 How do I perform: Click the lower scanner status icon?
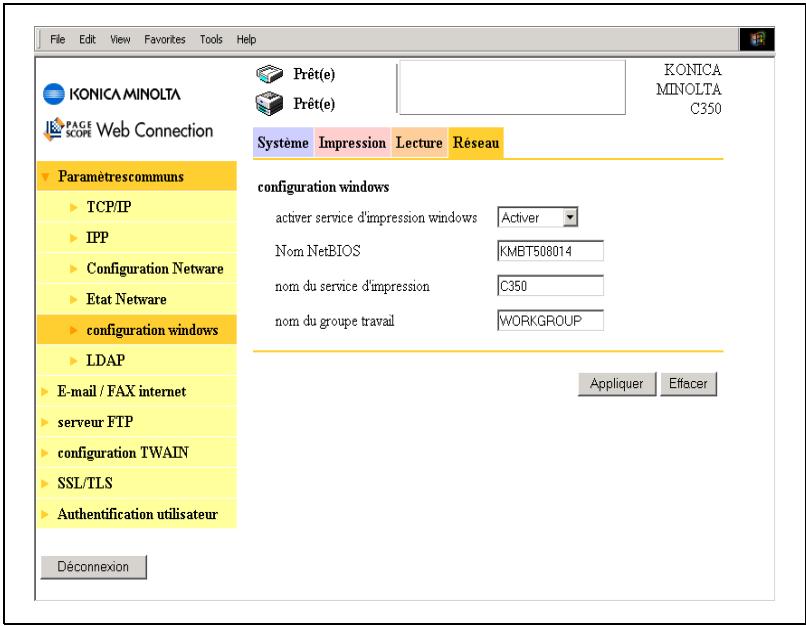pyautogui.click(x=269, y=103)
